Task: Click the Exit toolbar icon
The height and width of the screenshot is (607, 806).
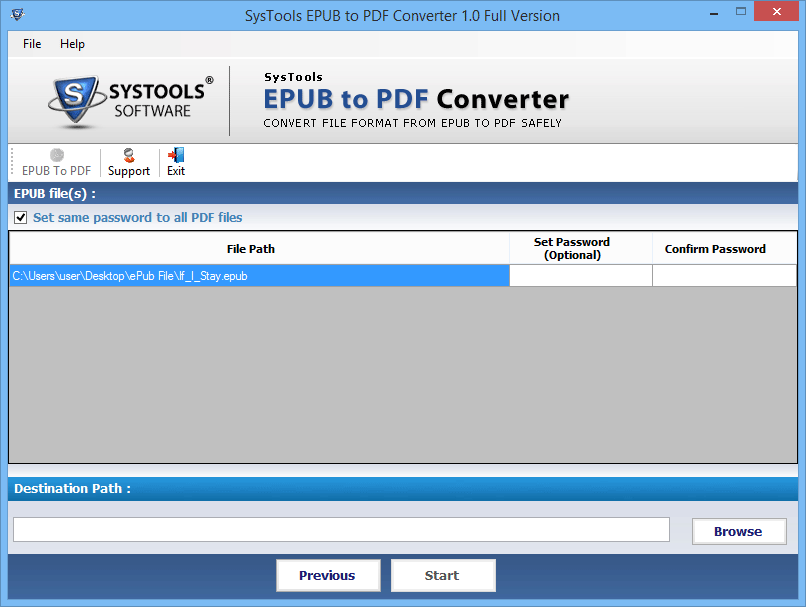Action: click(176, 162)
